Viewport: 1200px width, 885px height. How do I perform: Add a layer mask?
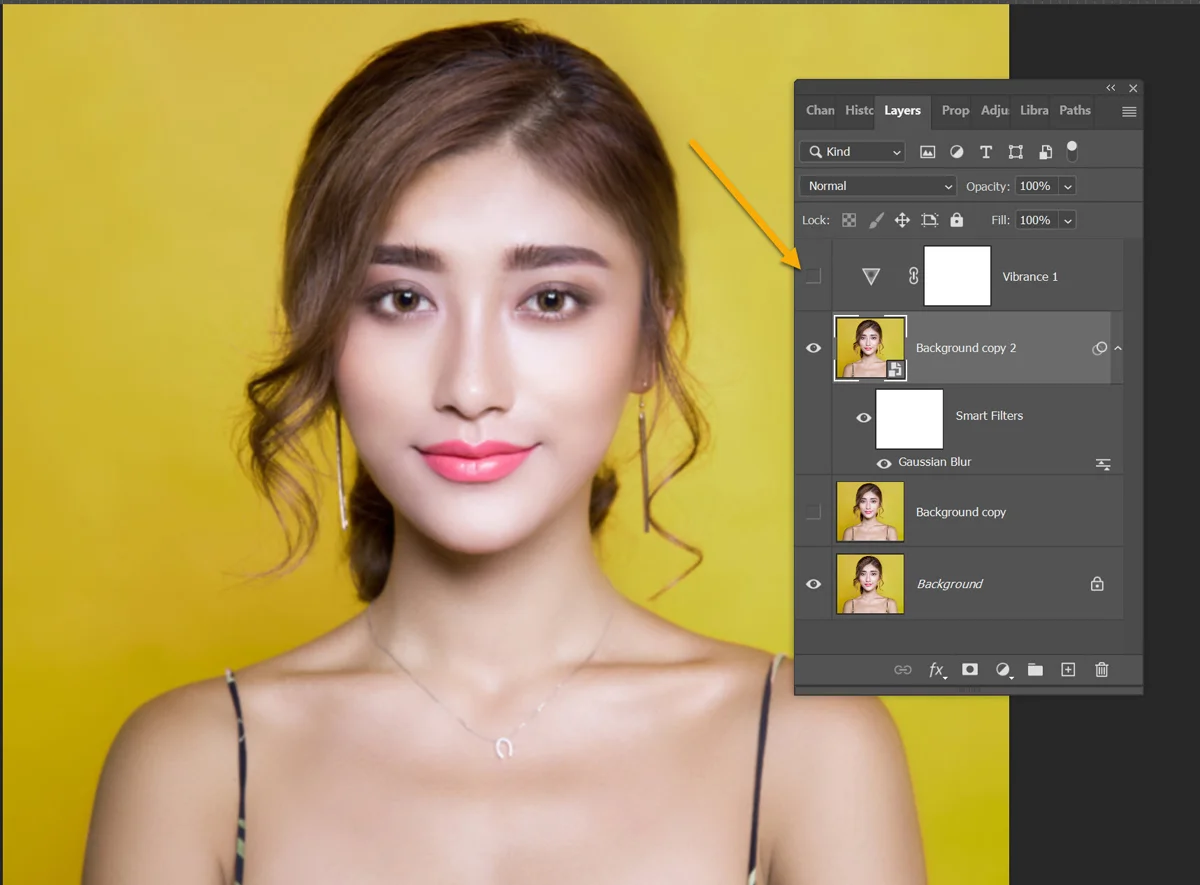point(970,670)
